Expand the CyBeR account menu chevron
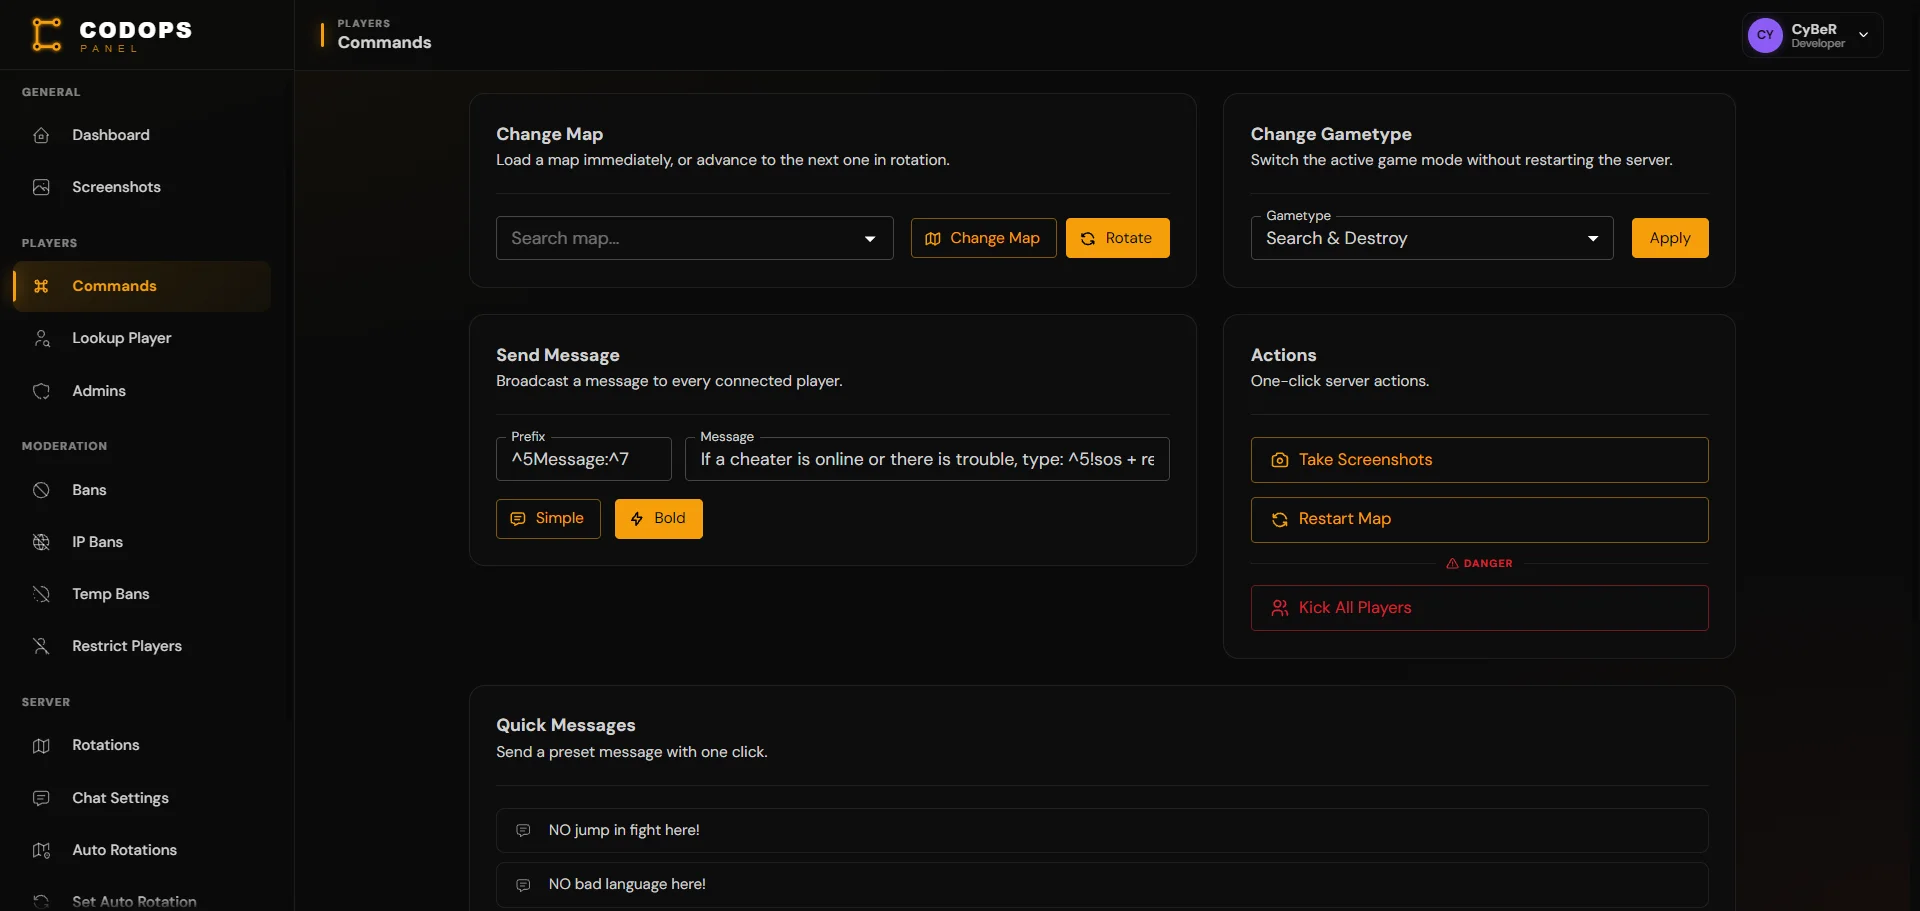This screenshot has width=1920, height=911. pos(1863,35)
